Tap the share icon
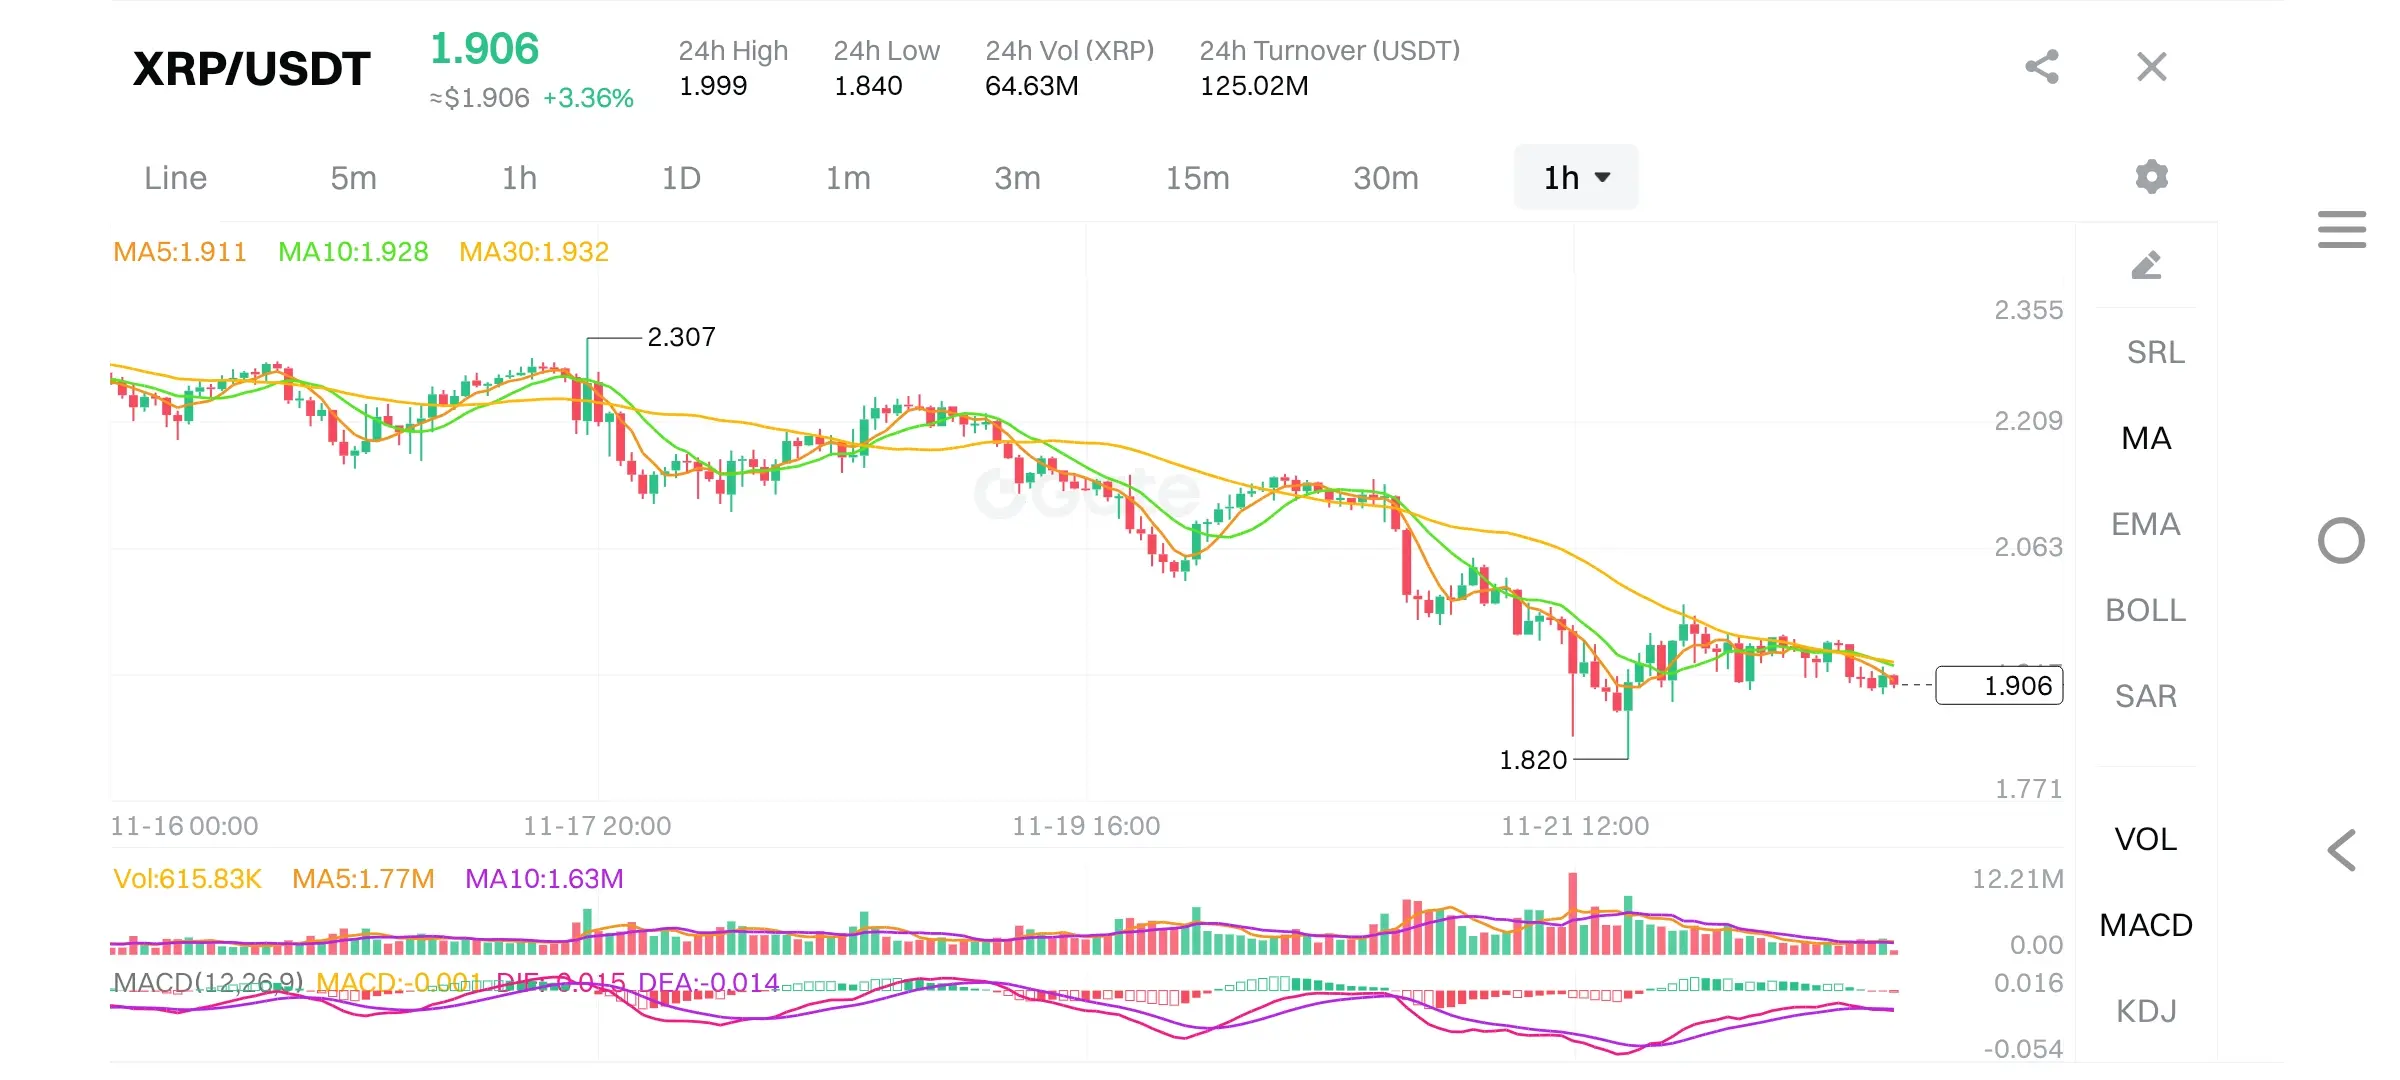The height and width of the screenshot is (1080, 2400). tap(2042, 67)
